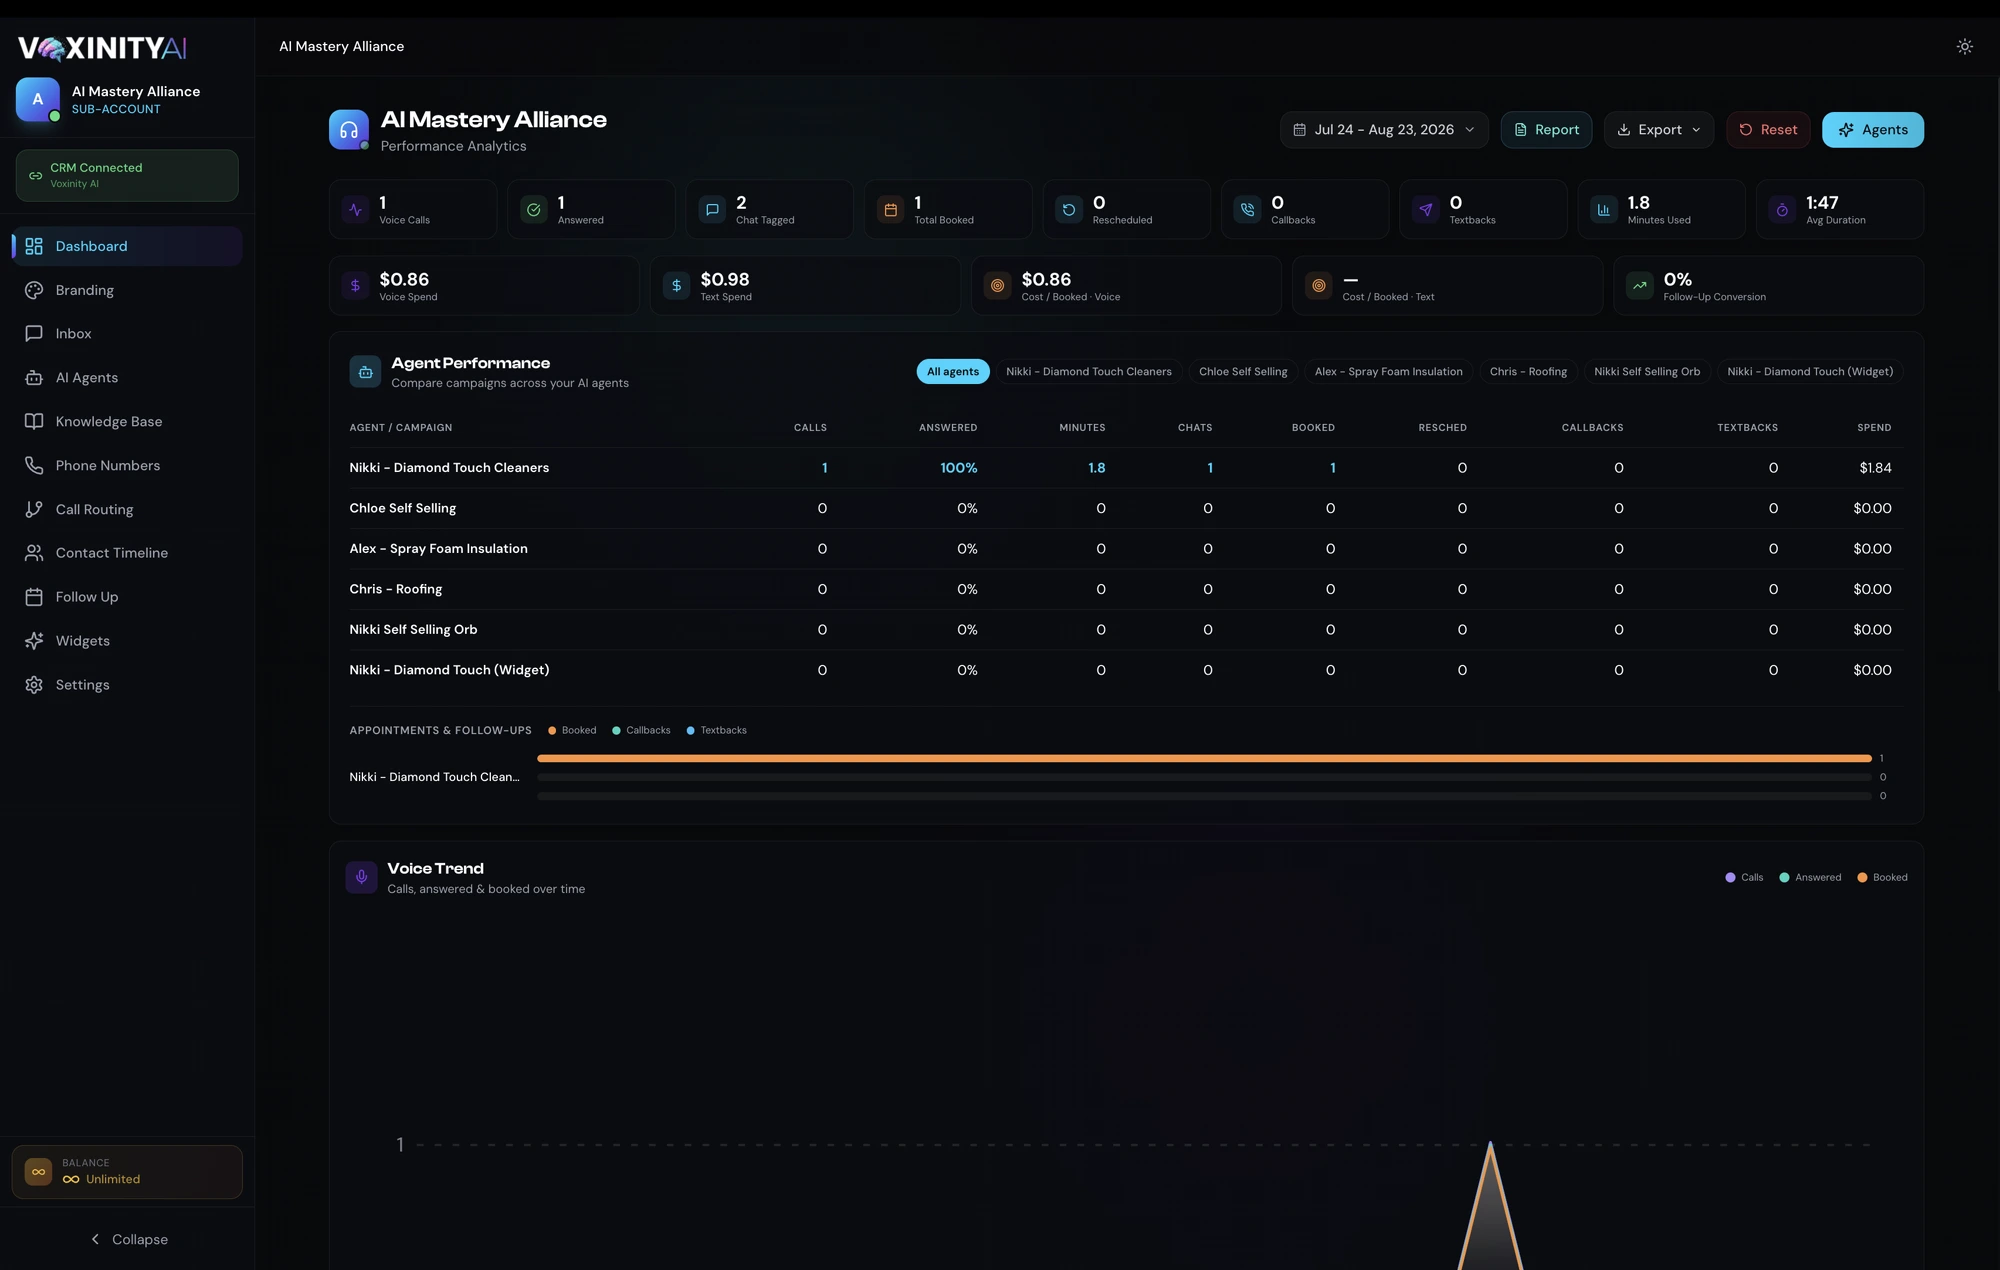Click the Text Spend dollar icon

tap(677, 286)
